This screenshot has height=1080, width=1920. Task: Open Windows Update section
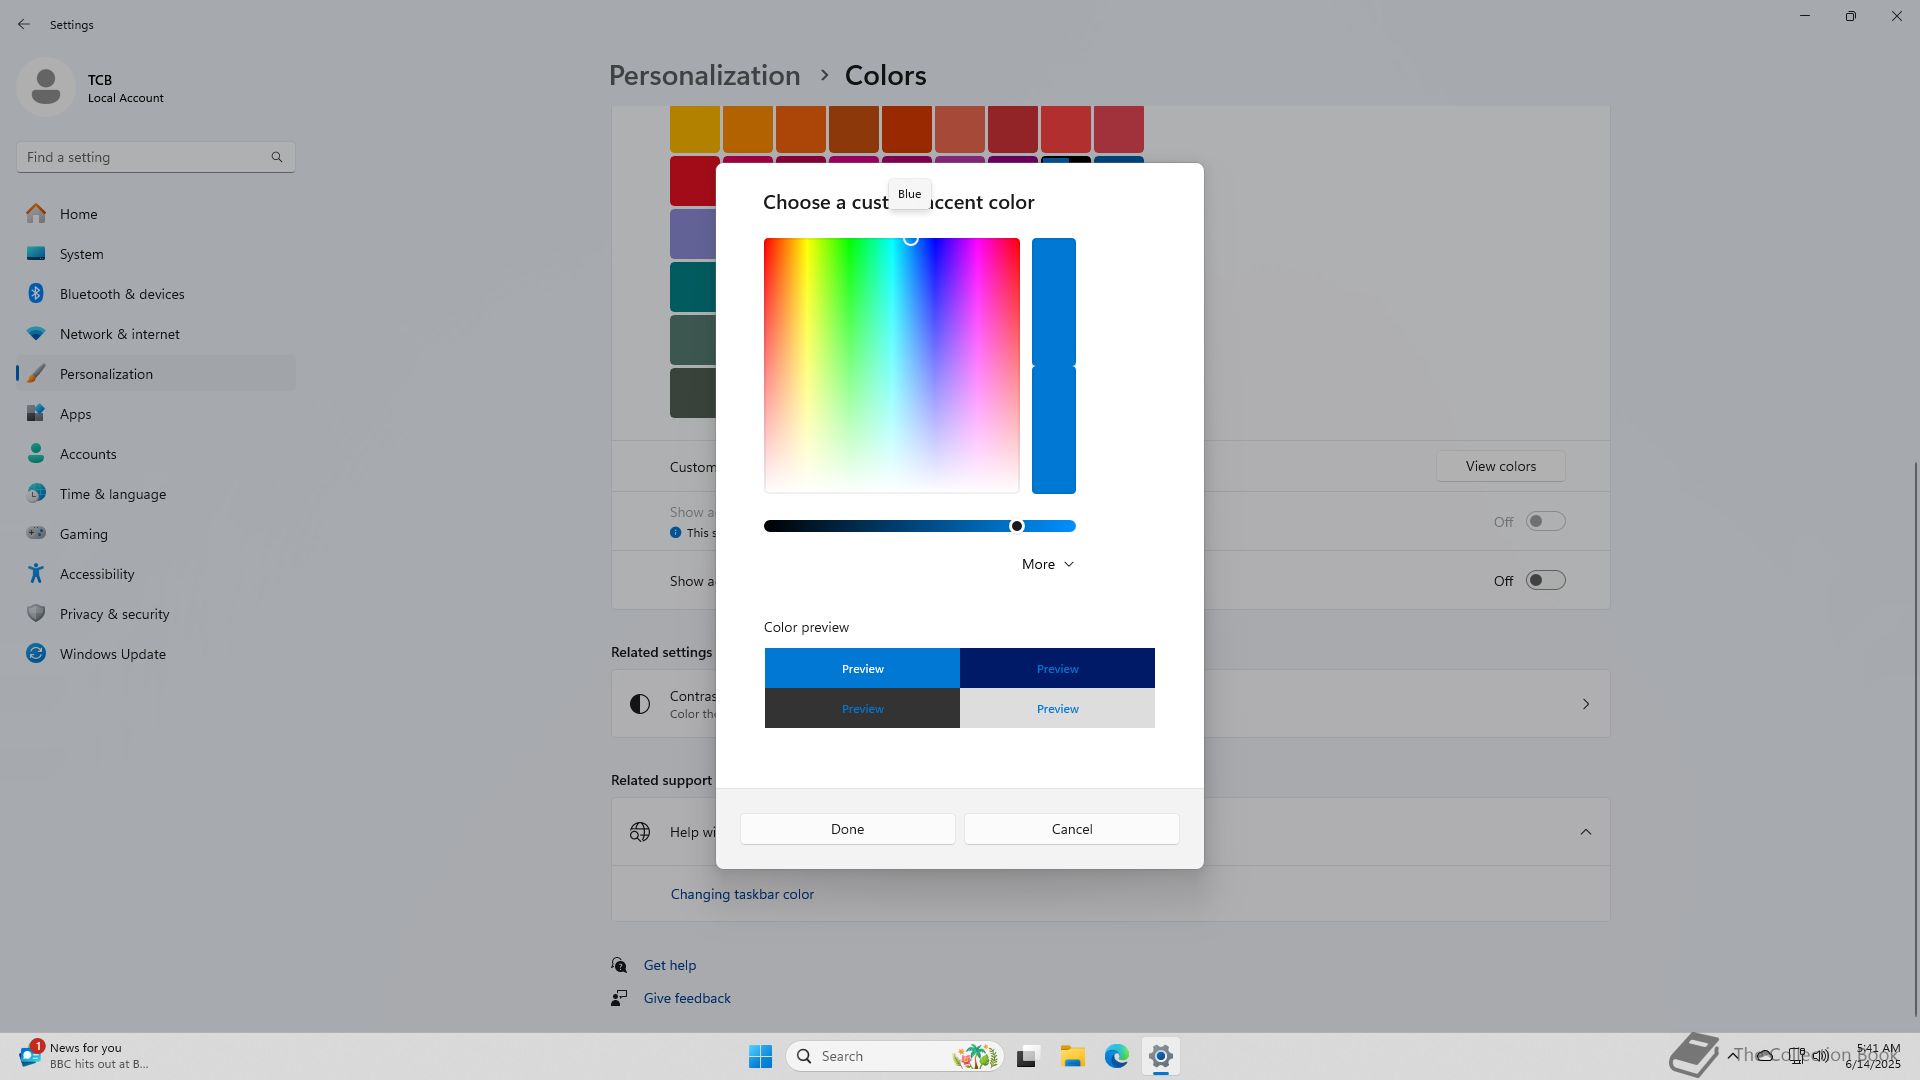(x=112, y=654)
